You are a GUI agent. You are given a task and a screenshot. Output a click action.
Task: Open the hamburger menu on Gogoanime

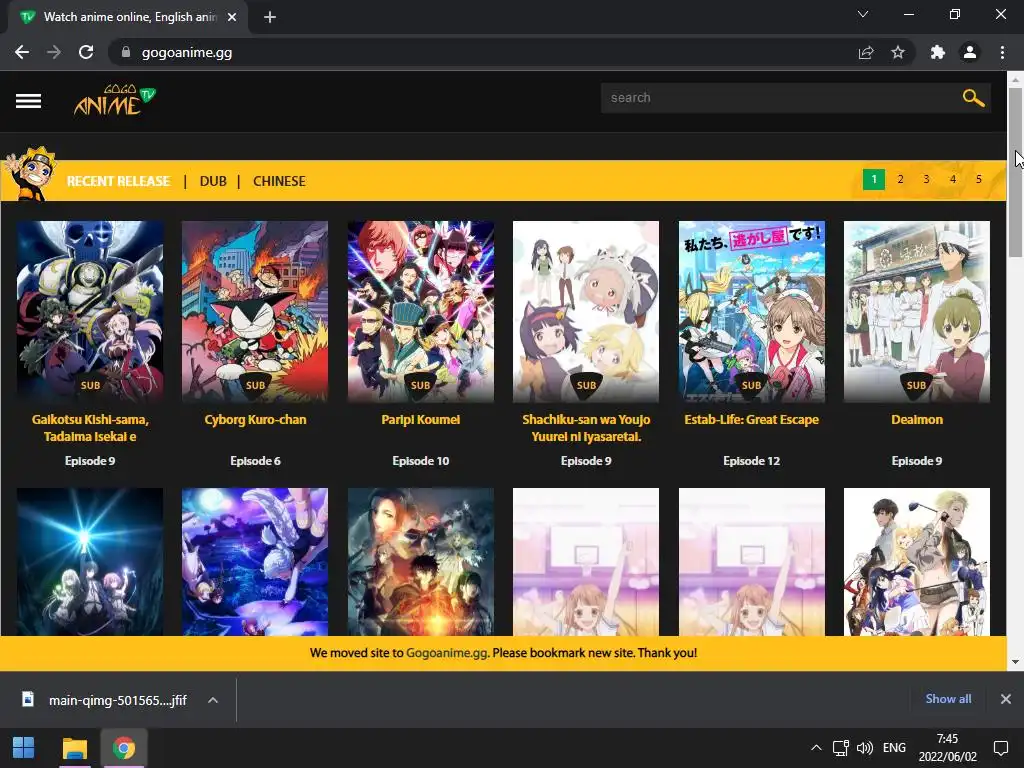[x=28, y=101]
